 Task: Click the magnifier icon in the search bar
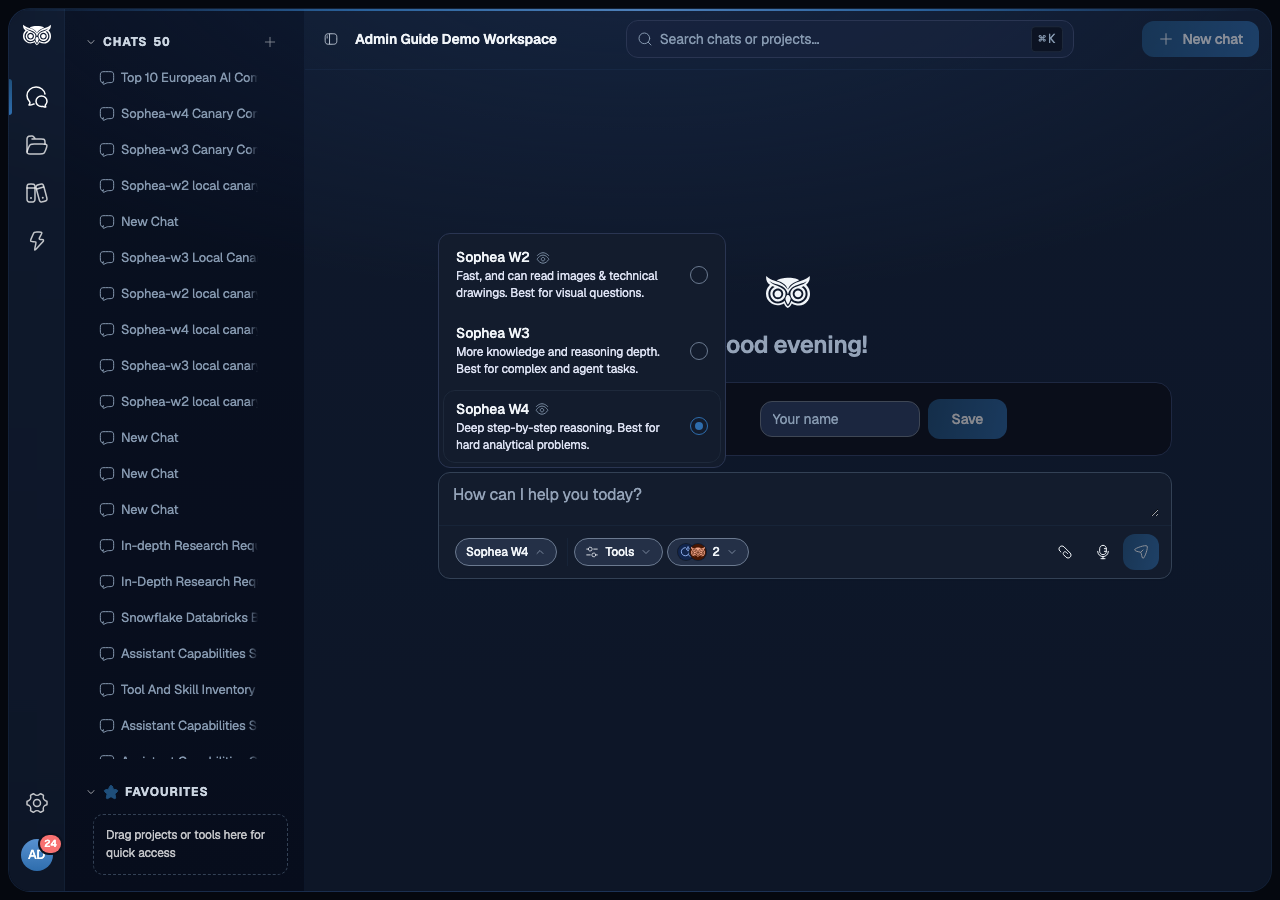click(645, 39)
